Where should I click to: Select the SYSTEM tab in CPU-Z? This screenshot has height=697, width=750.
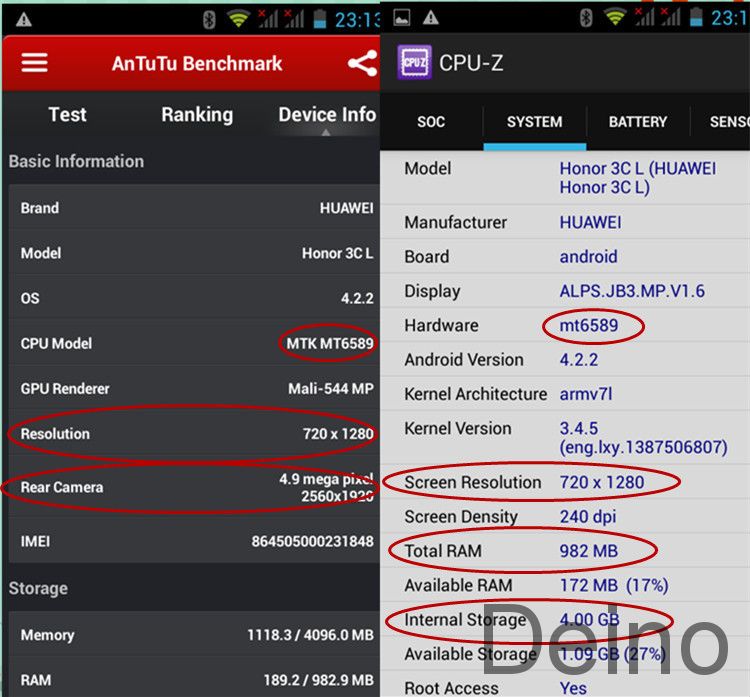click(x=535, y=122)
